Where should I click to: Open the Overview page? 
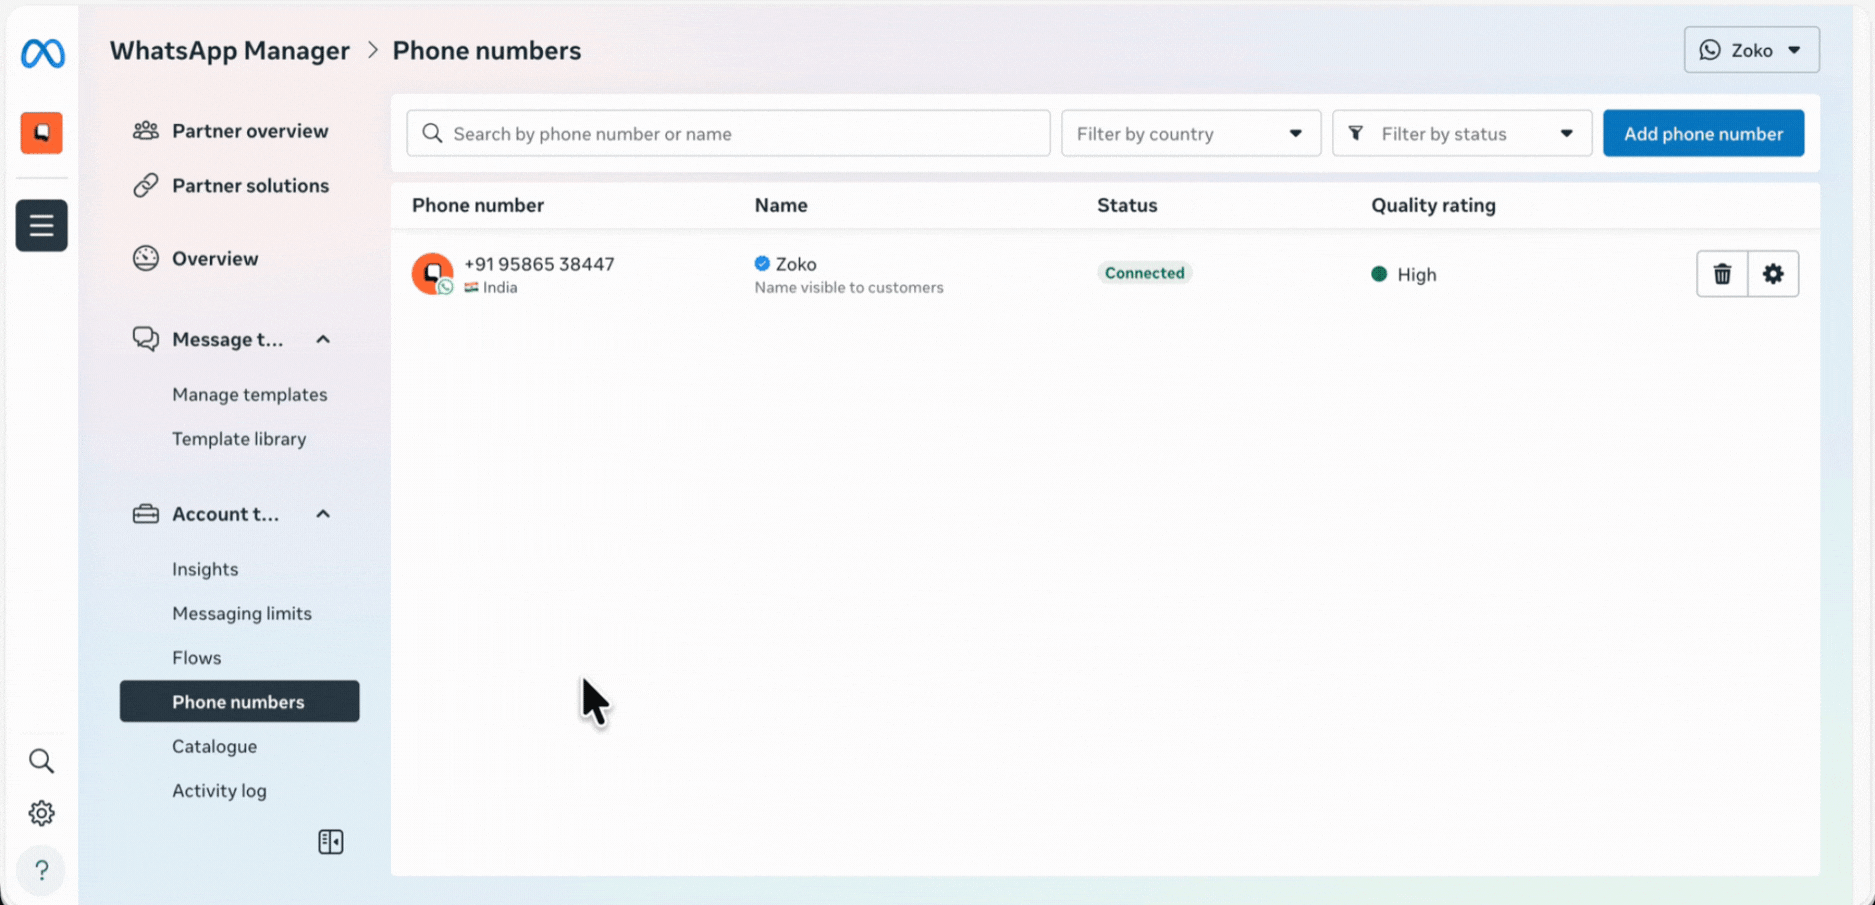coord(215,258)
